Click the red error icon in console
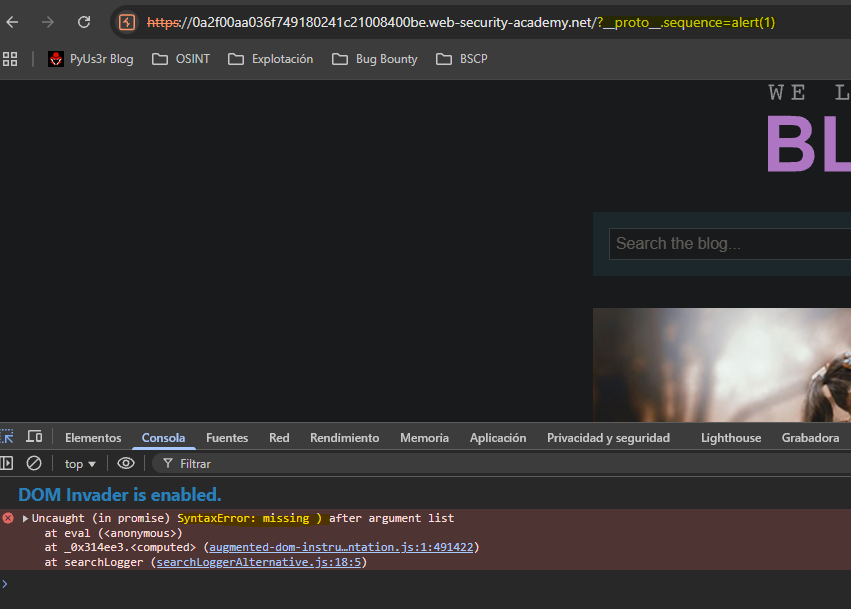Viewport: 851px width, 609px height. click(8, 518)
